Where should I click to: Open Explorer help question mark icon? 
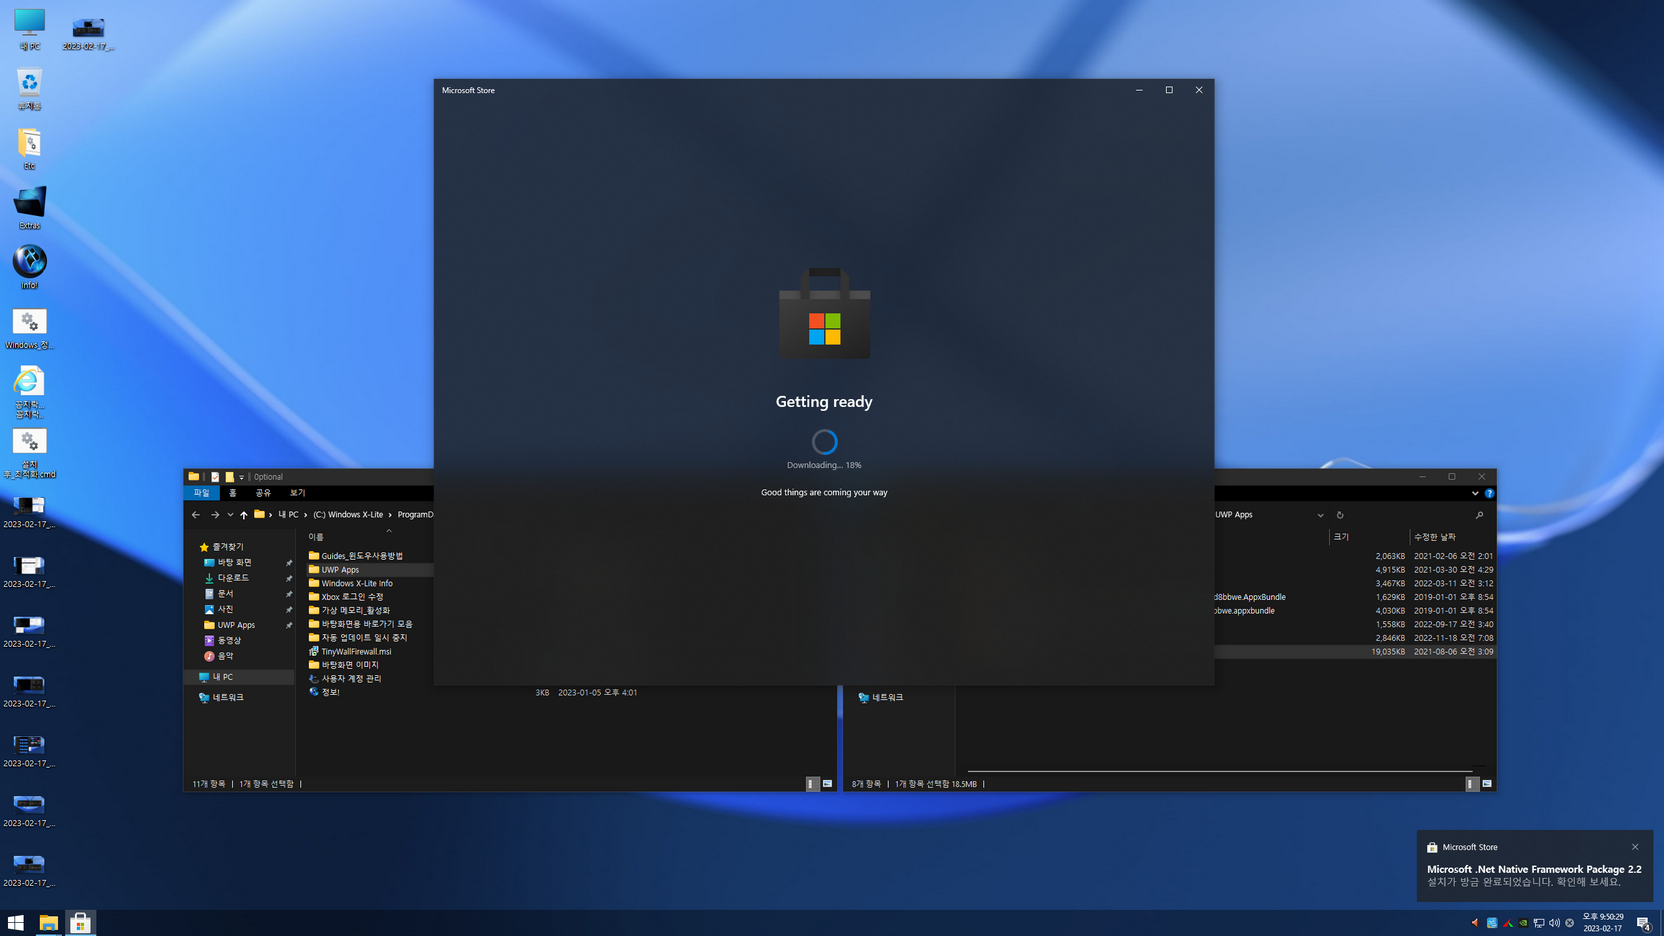coord(1489,493)
